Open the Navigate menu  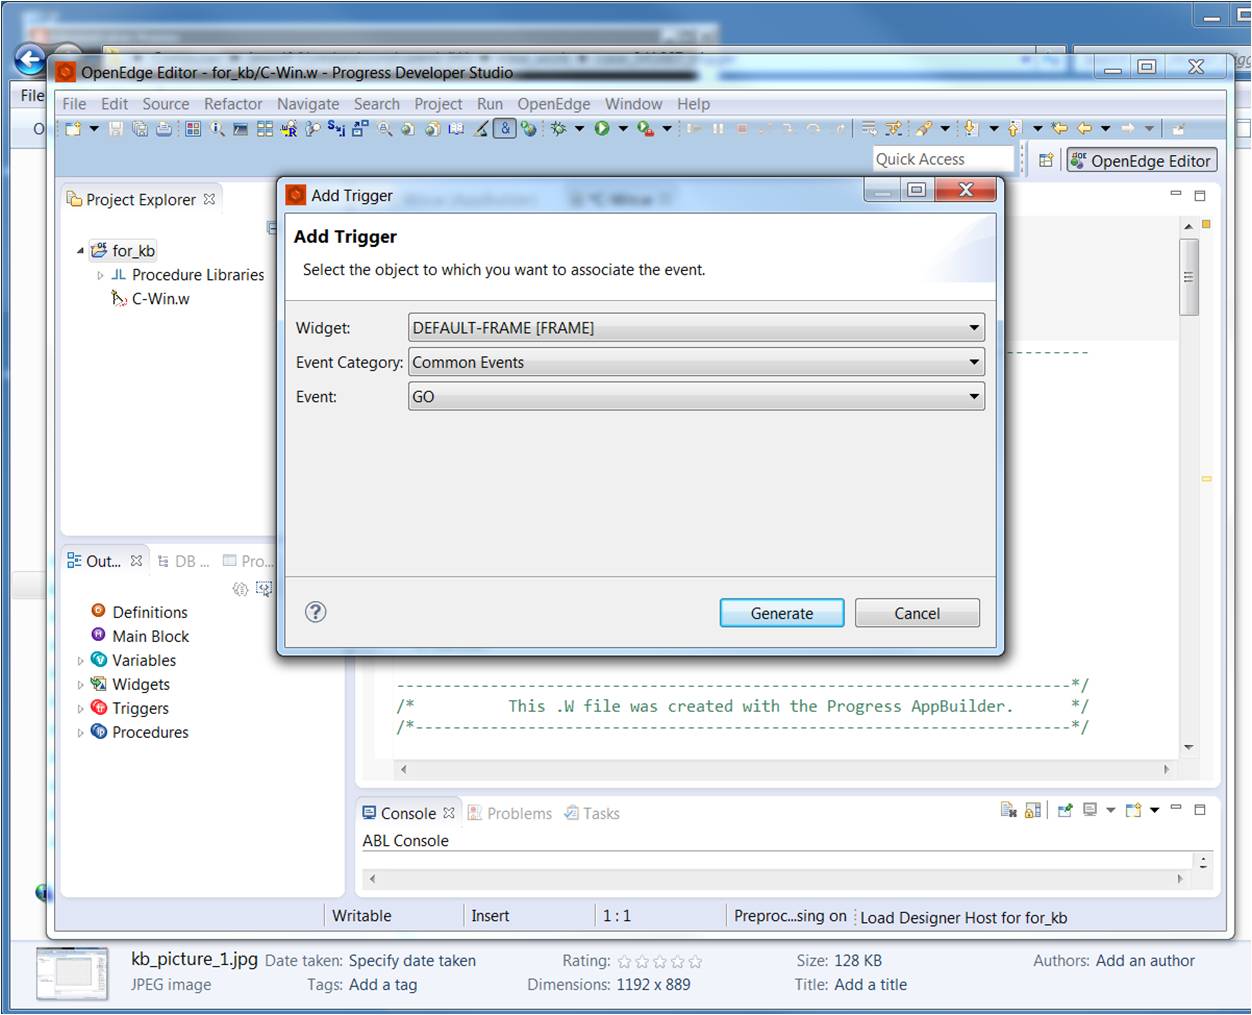[308, 103]
